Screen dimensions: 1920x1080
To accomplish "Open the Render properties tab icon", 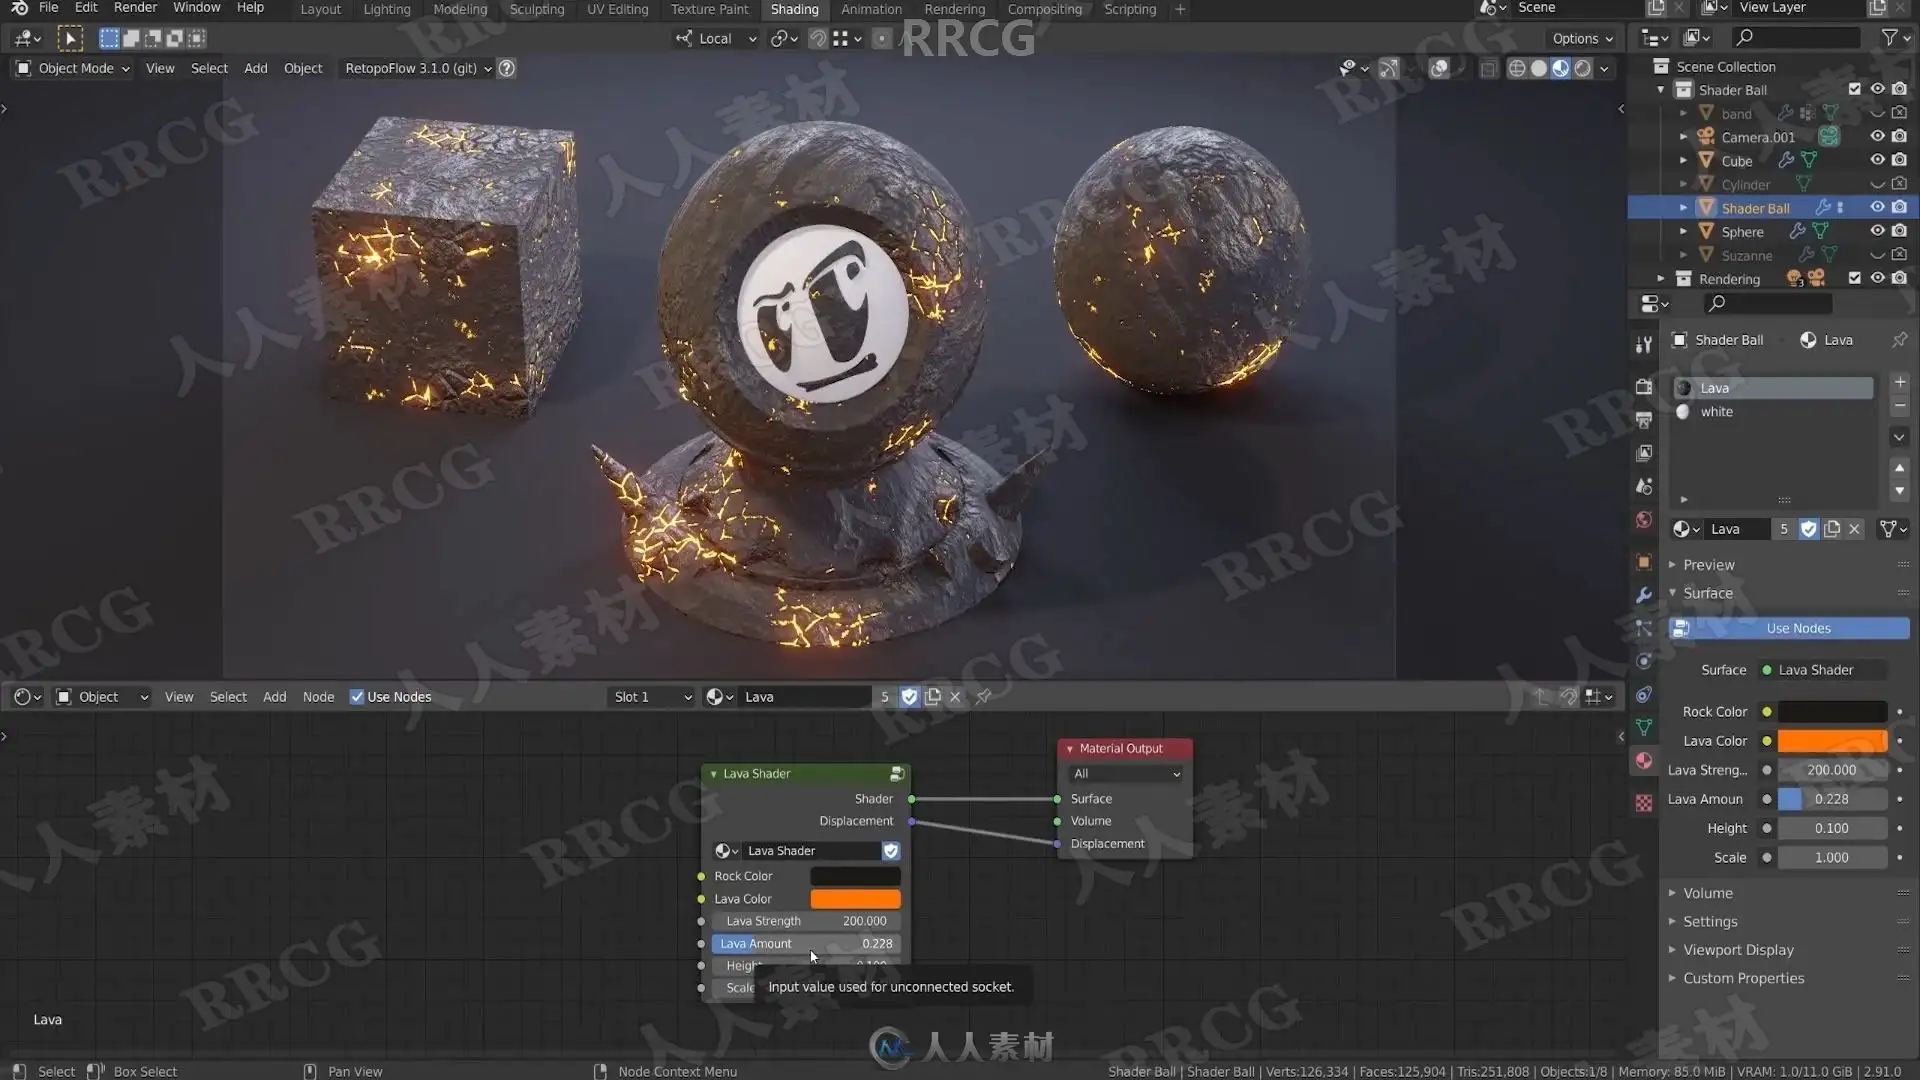I will pos(1644,386).
